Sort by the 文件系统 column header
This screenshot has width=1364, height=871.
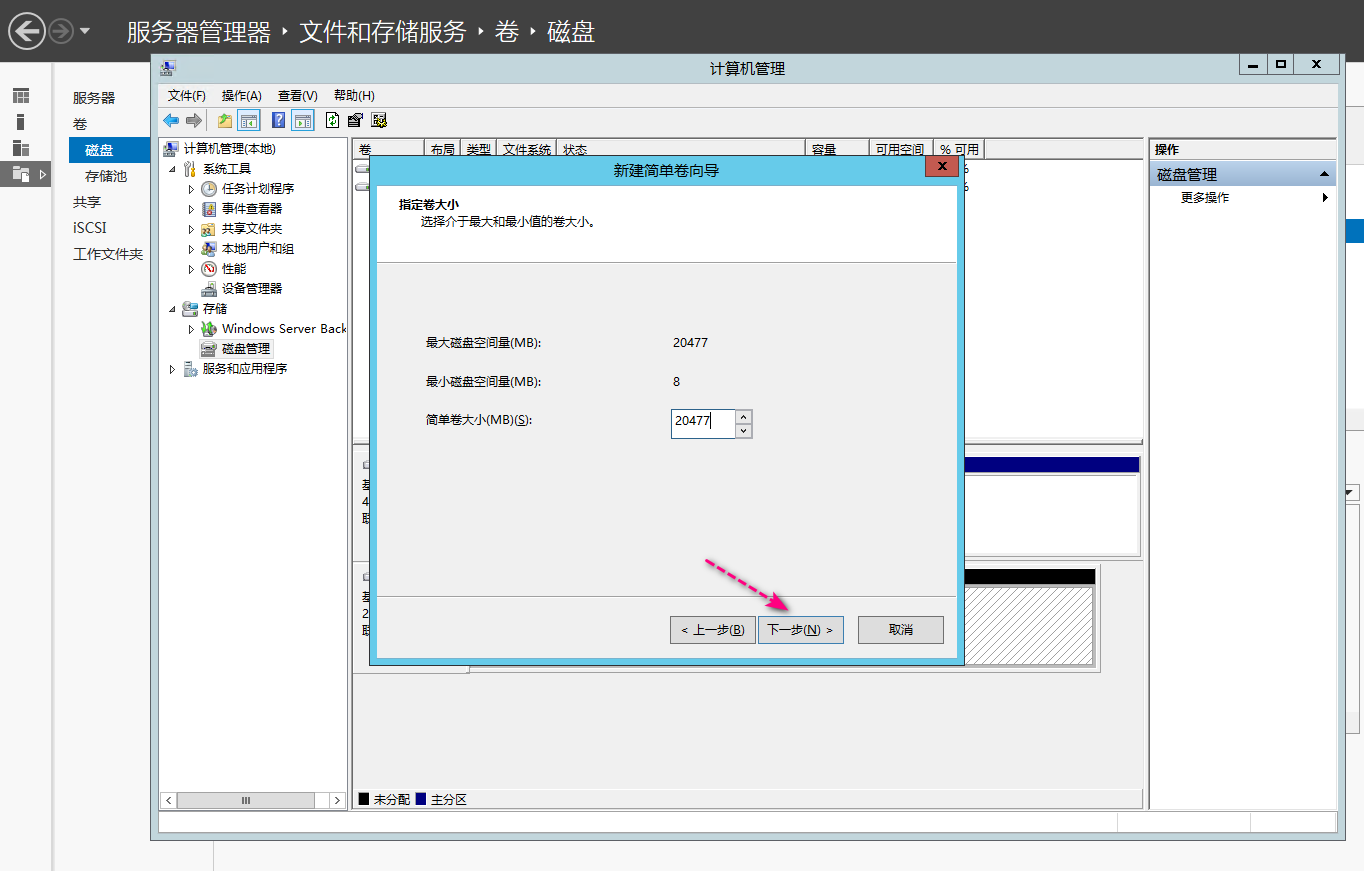tap(526, 149)
